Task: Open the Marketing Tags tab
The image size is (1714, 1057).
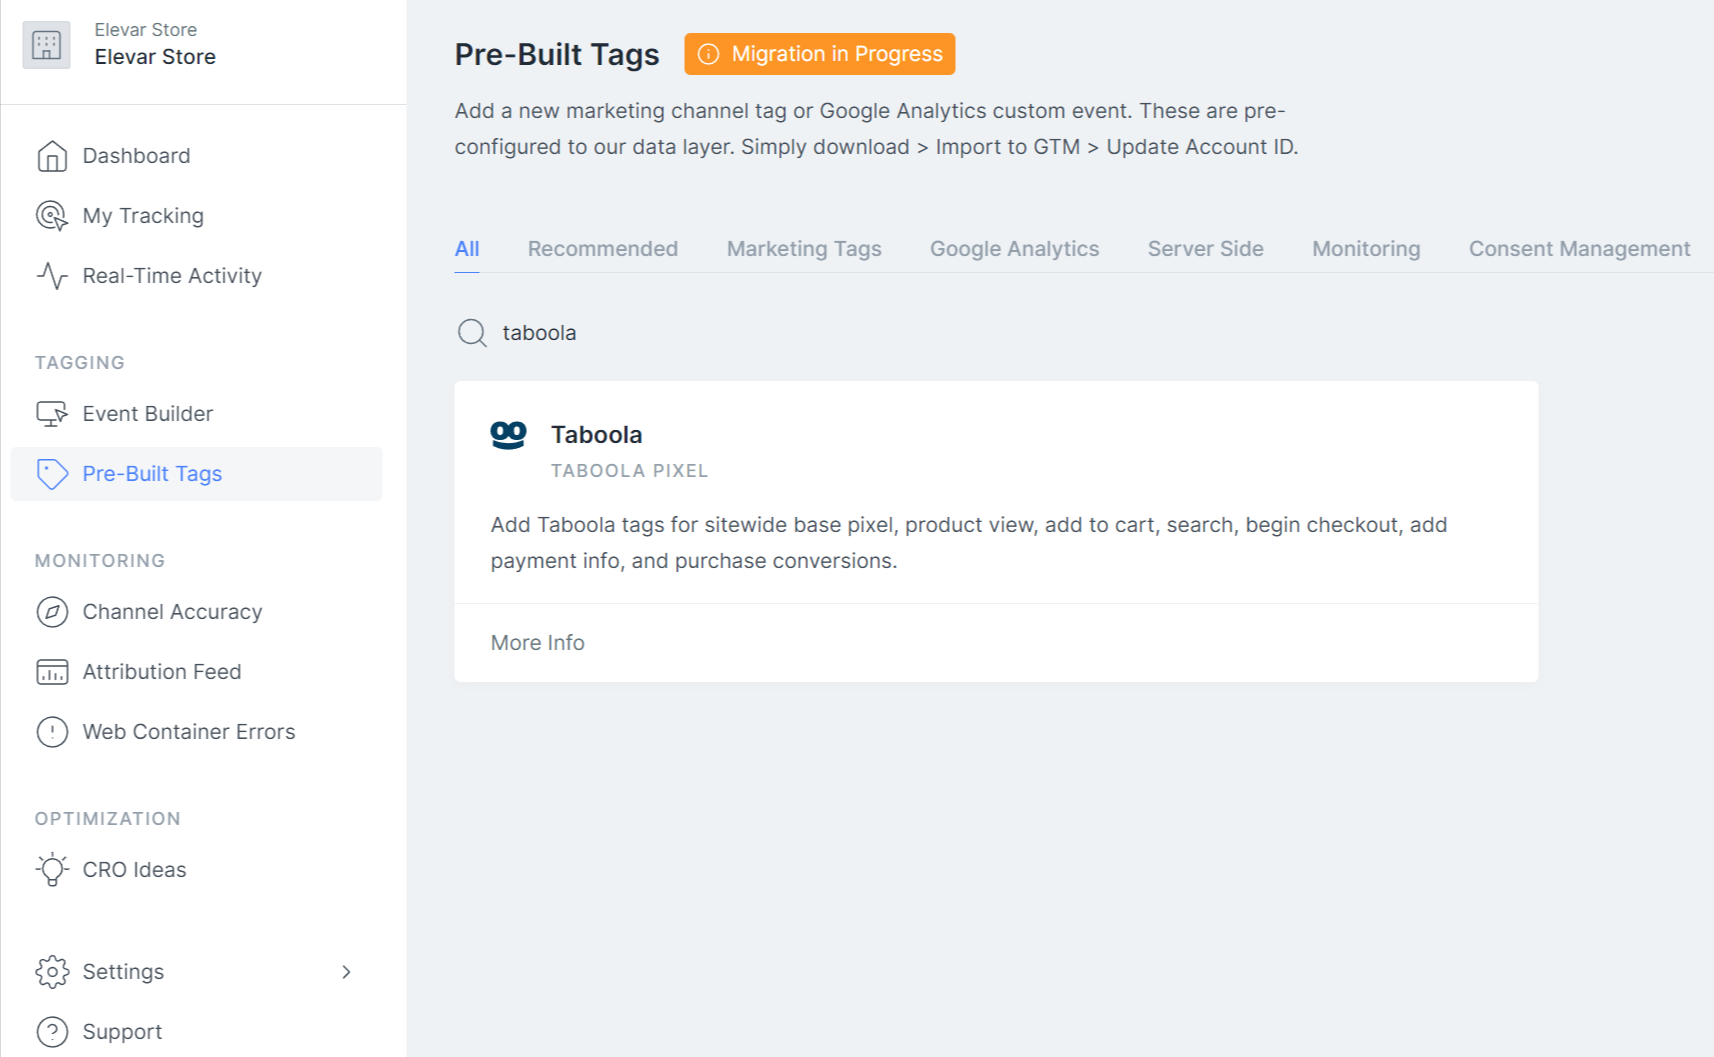Action: point(804,249)
